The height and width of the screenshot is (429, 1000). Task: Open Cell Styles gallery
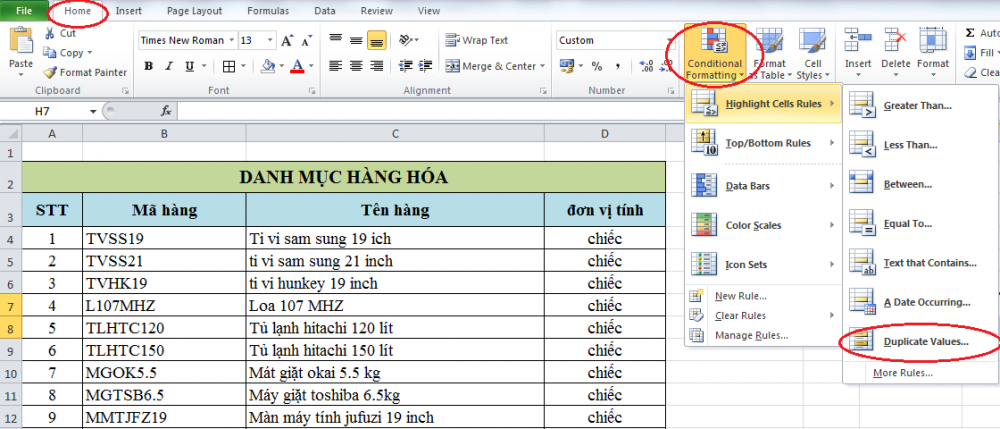pyautogui.click(x=812, y=54)
